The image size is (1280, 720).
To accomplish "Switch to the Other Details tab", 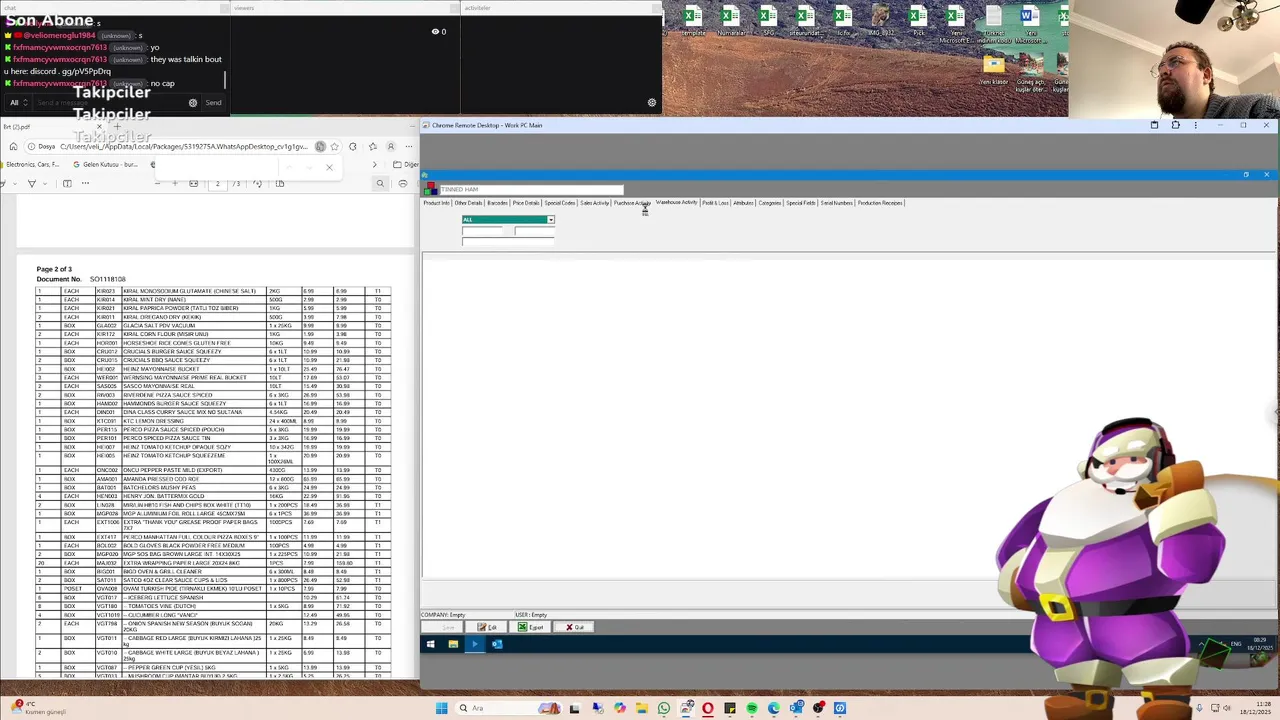I will click(x=468, y=203).
